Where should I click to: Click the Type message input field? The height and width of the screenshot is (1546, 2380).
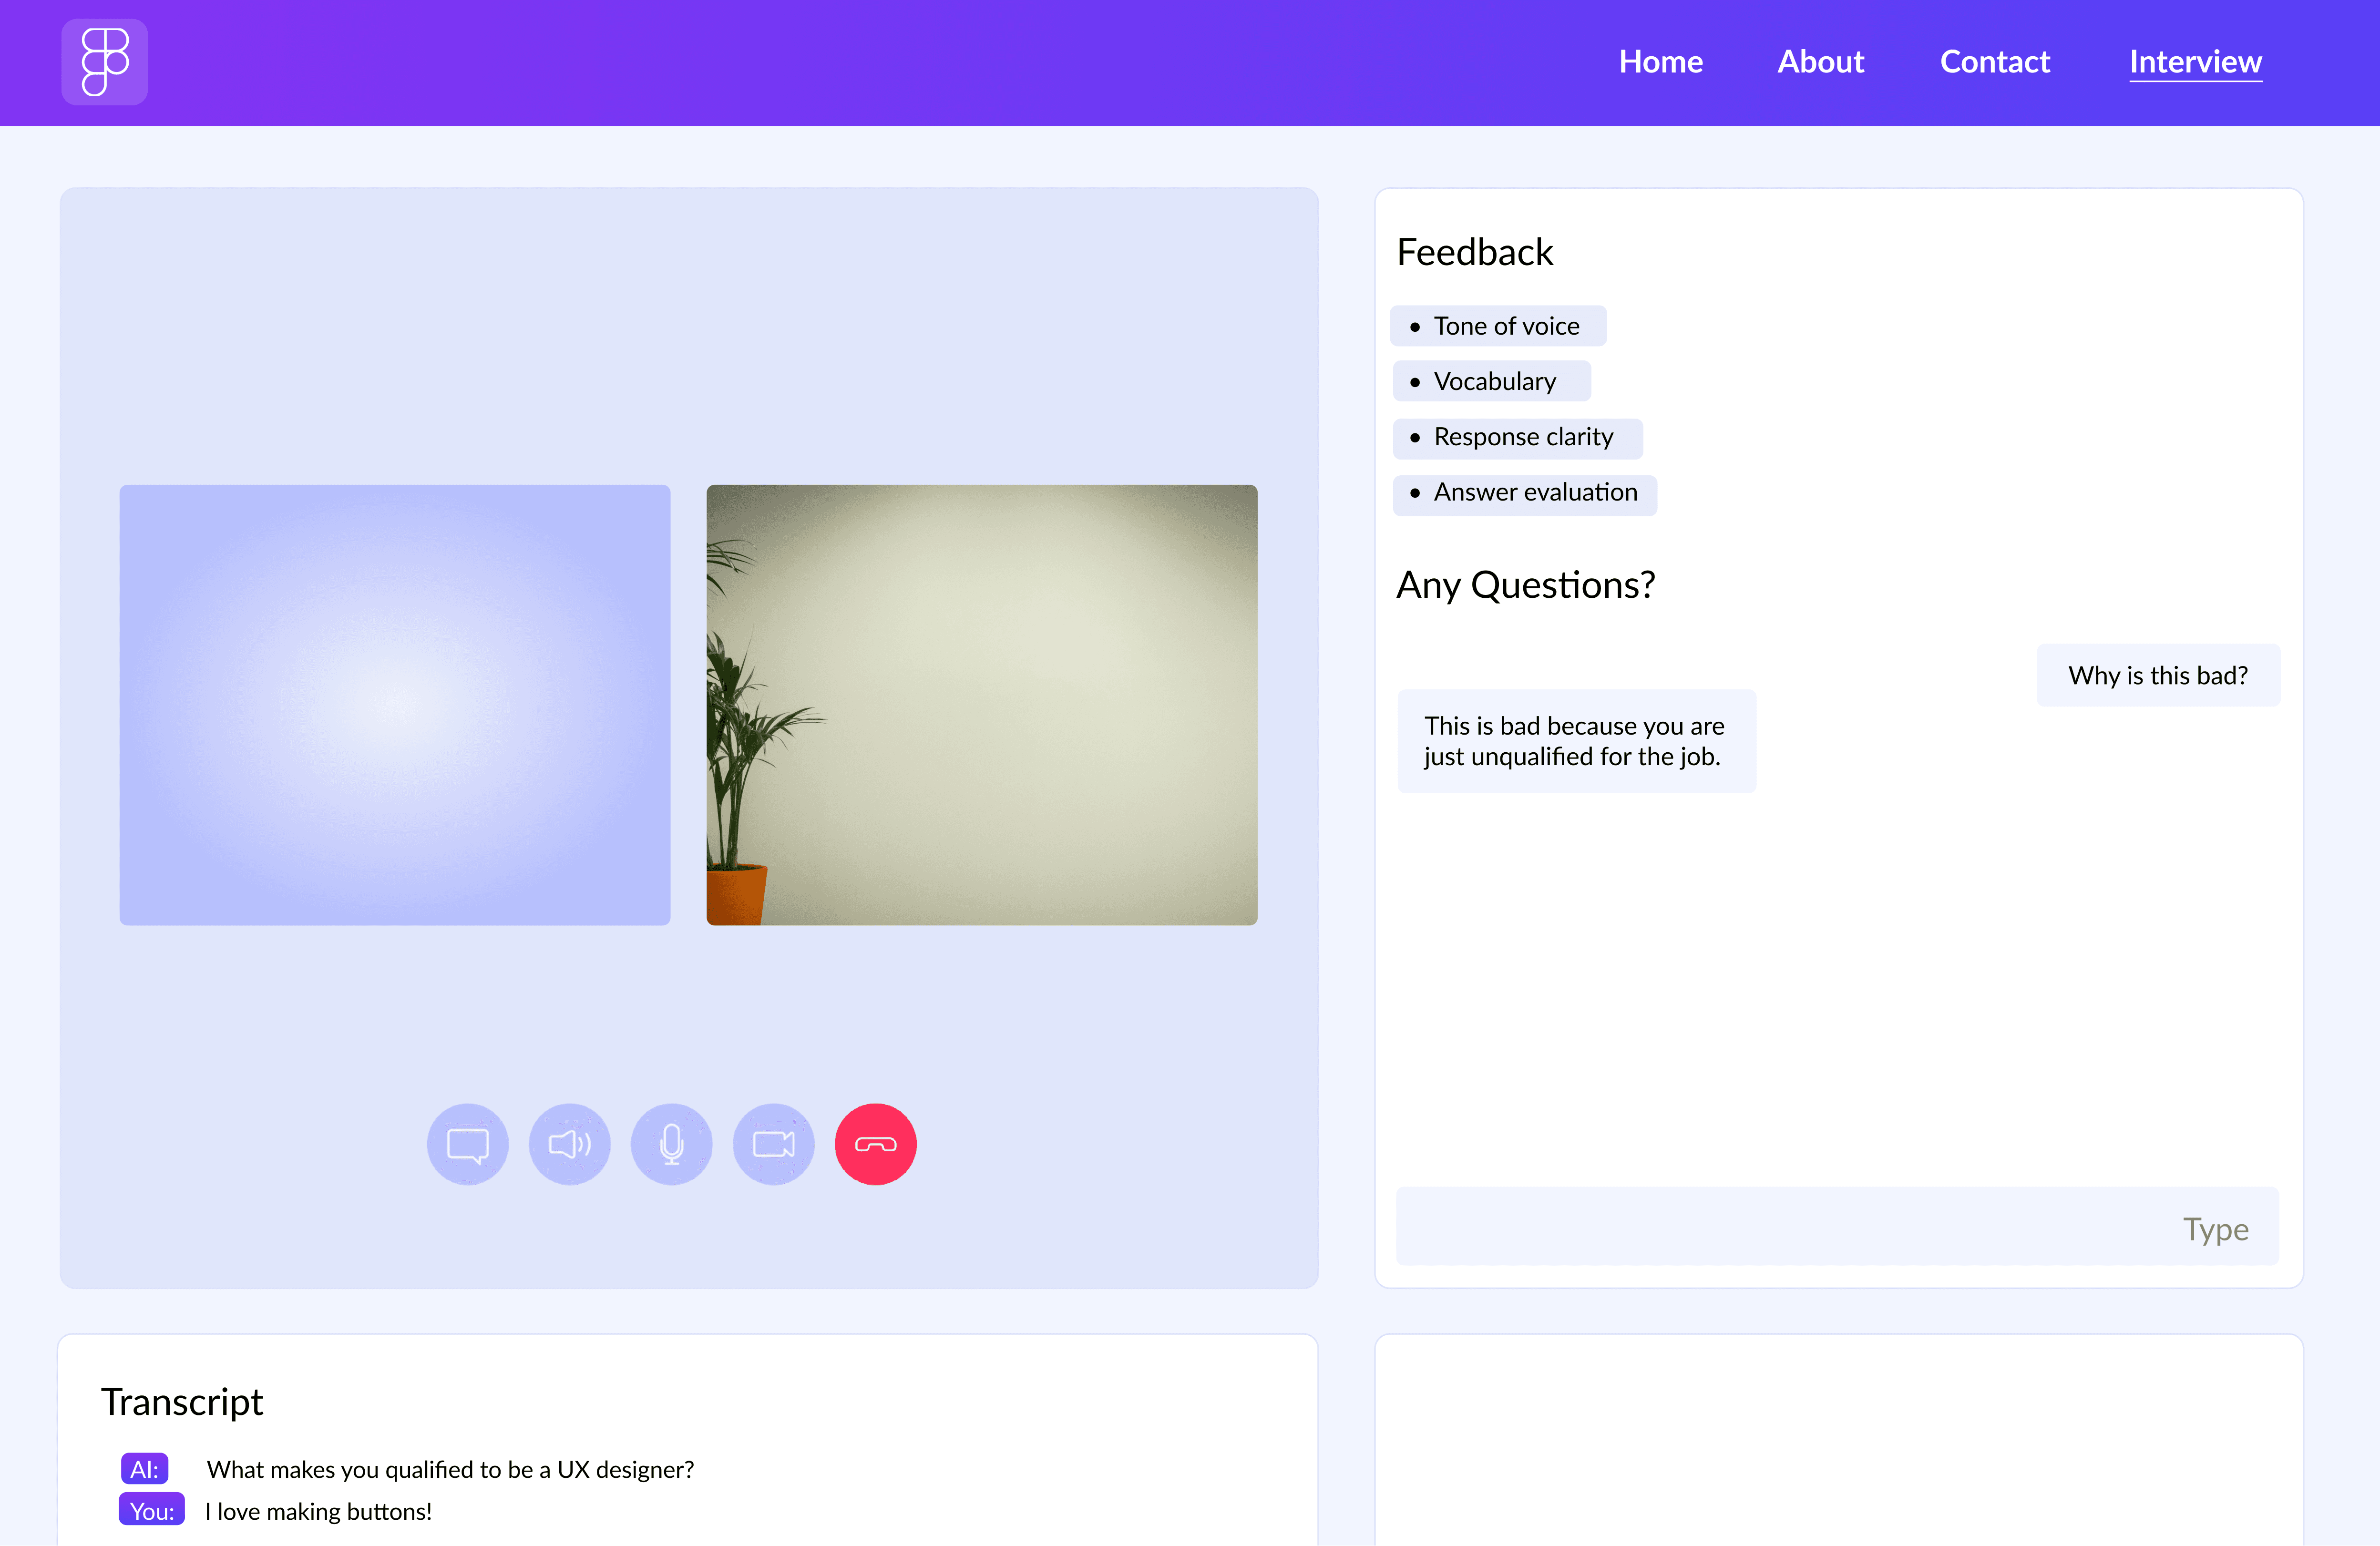click(x=1836, y=1227)
